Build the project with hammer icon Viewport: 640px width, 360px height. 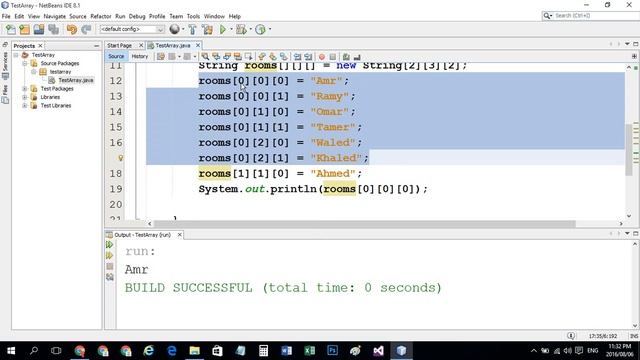[x=193, y=29]
